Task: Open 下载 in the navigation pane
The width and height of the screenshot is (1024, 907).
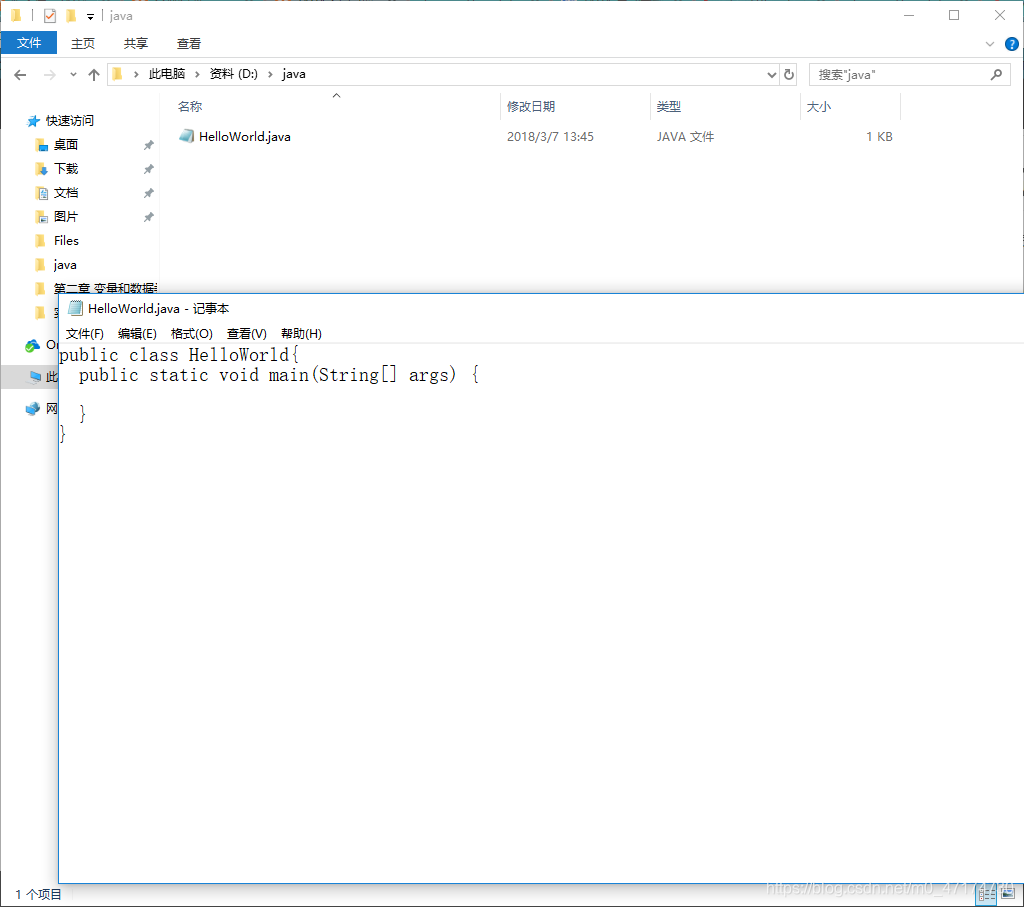Action: [x=65, y=168]
